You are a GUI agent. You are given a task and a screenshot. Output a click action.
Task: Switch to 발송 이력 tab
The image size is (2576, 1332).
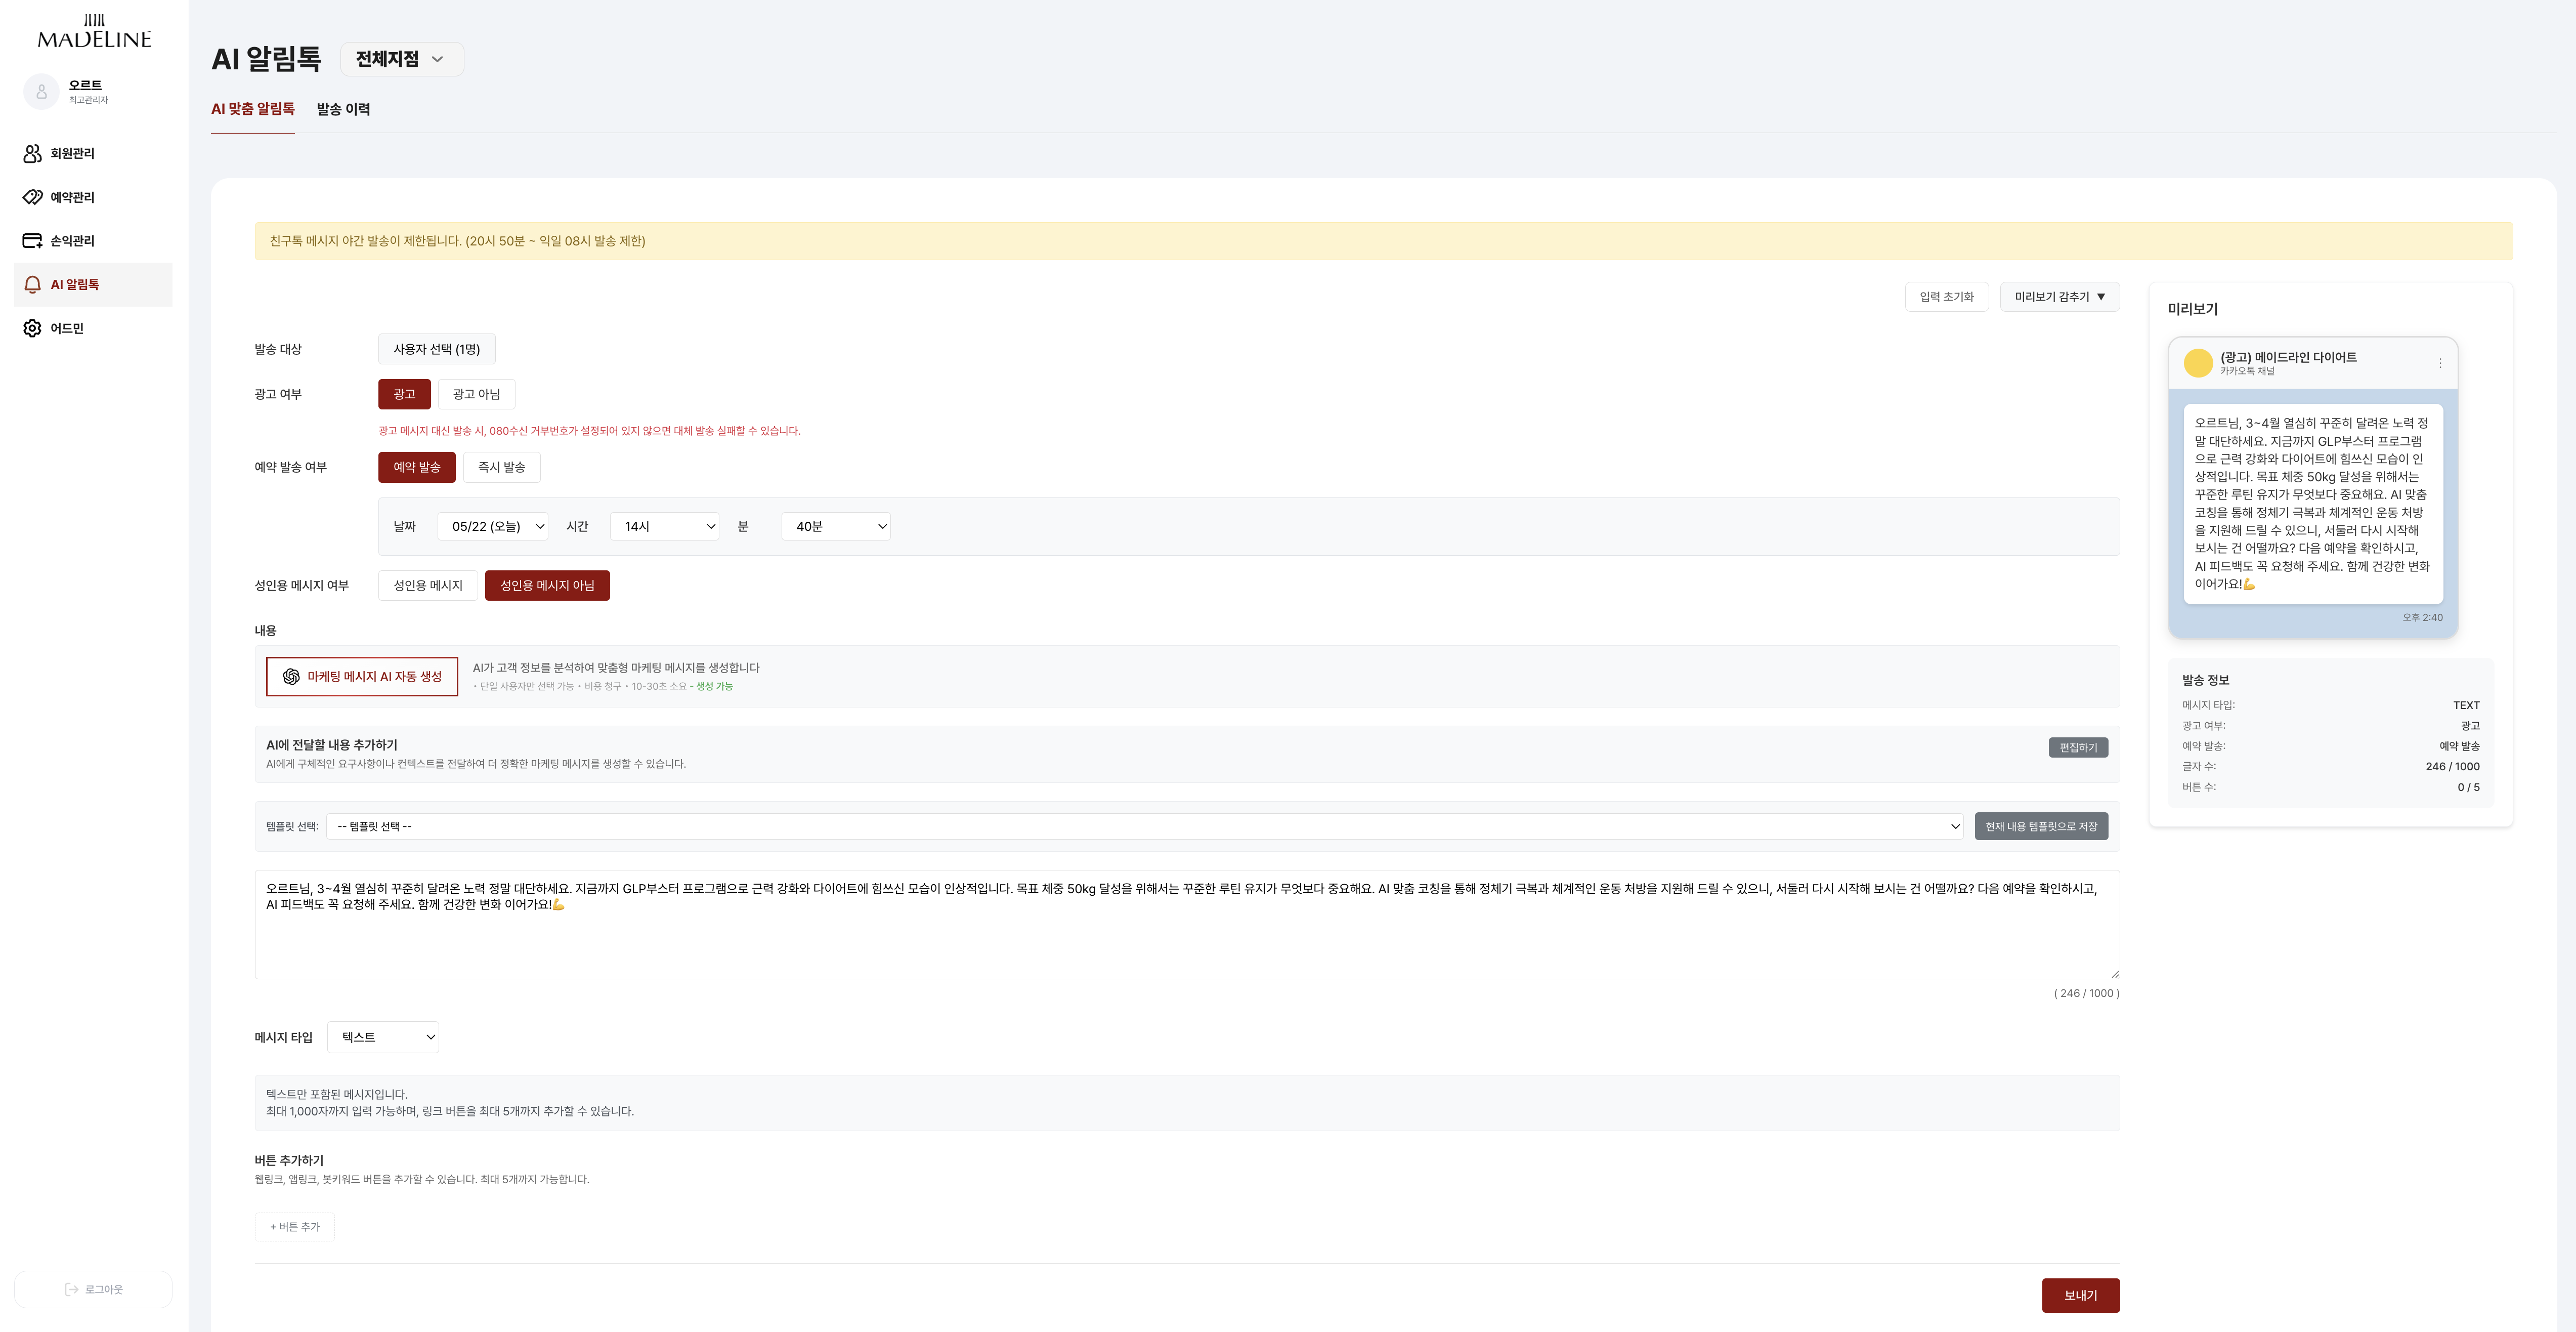[343, 109]
